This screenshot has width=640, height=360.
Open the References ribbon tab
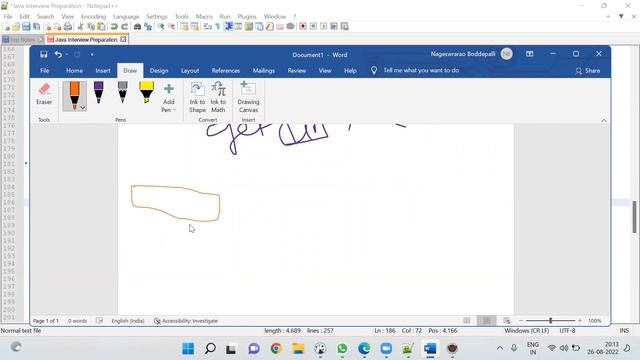pos(226,71)
